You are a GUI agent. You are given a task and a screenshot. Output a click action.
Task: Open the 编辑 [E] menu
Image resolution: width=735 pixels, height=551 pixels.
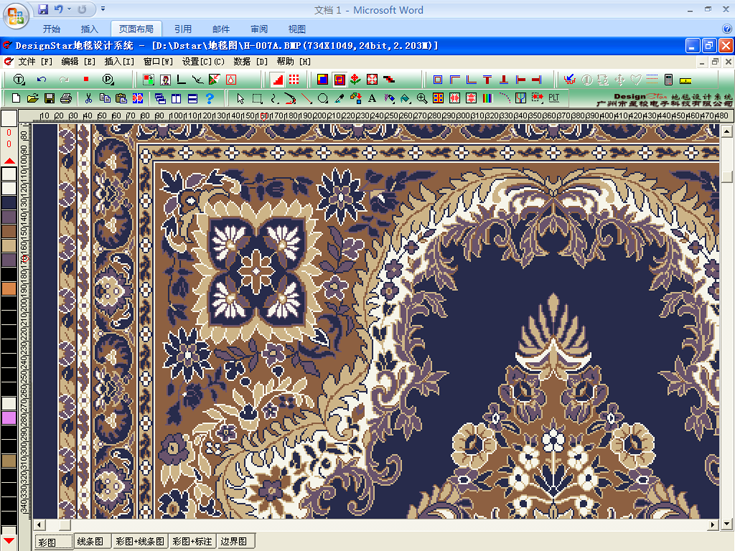pyautogui.click(x=78, y=61)
